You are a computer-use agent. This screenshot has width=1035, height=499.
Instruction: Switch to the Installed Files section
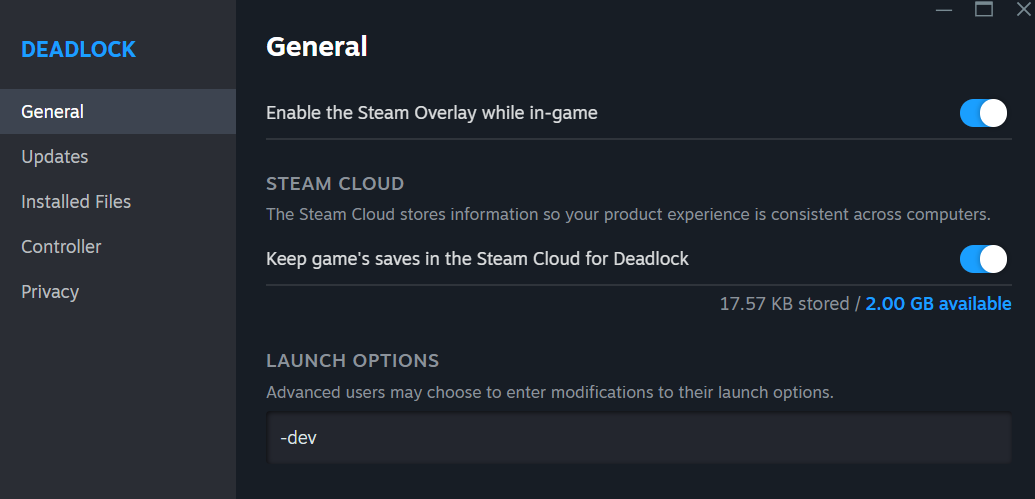coord(76,202)
